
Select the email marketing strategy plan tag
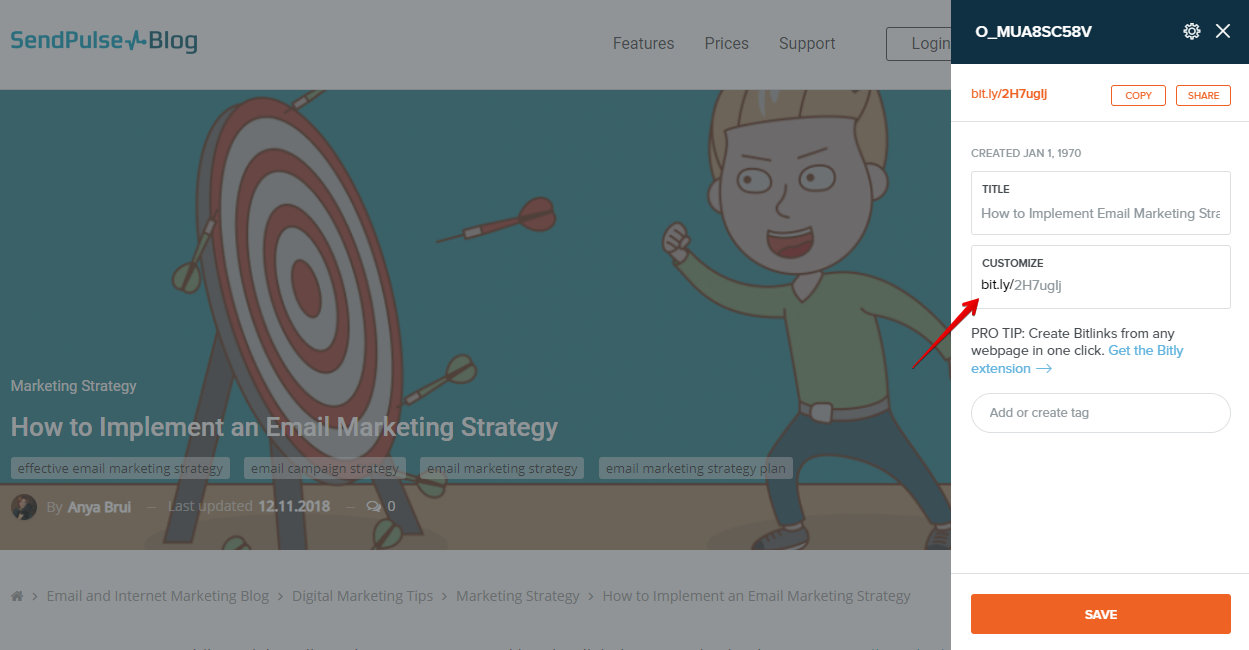pyautogui.click(x=696, y=468)
